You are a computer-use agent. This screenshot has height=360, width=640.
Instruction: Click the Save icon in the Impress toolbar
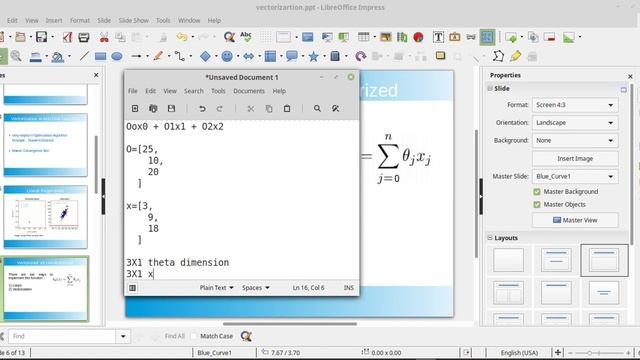[41, 38]
